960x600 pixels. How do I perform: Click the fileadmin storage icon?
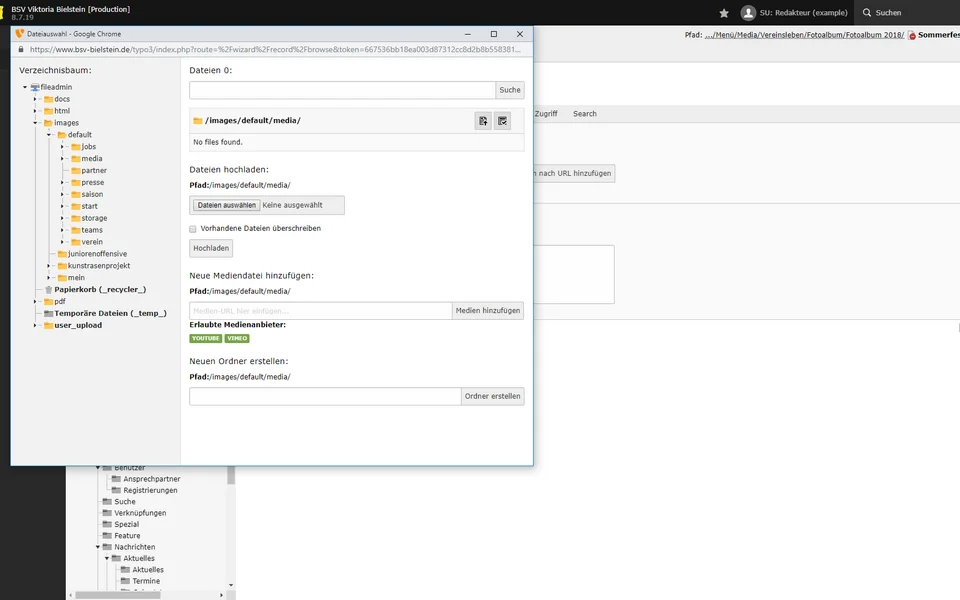pos(35,87)
